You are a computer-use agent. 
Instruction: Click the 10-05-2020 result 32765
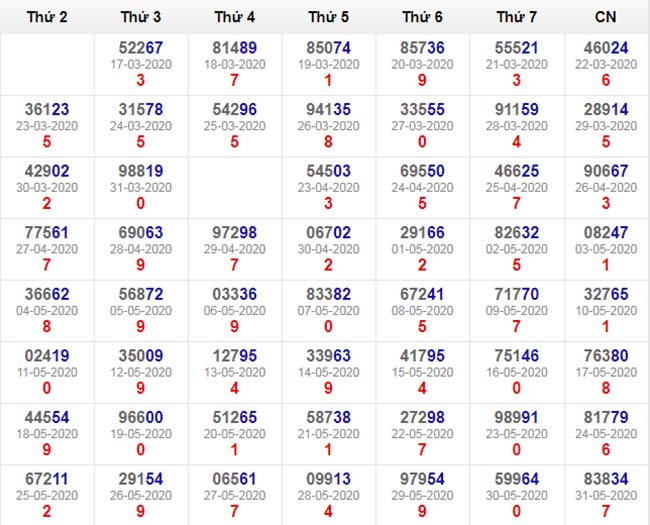[606, 294]
